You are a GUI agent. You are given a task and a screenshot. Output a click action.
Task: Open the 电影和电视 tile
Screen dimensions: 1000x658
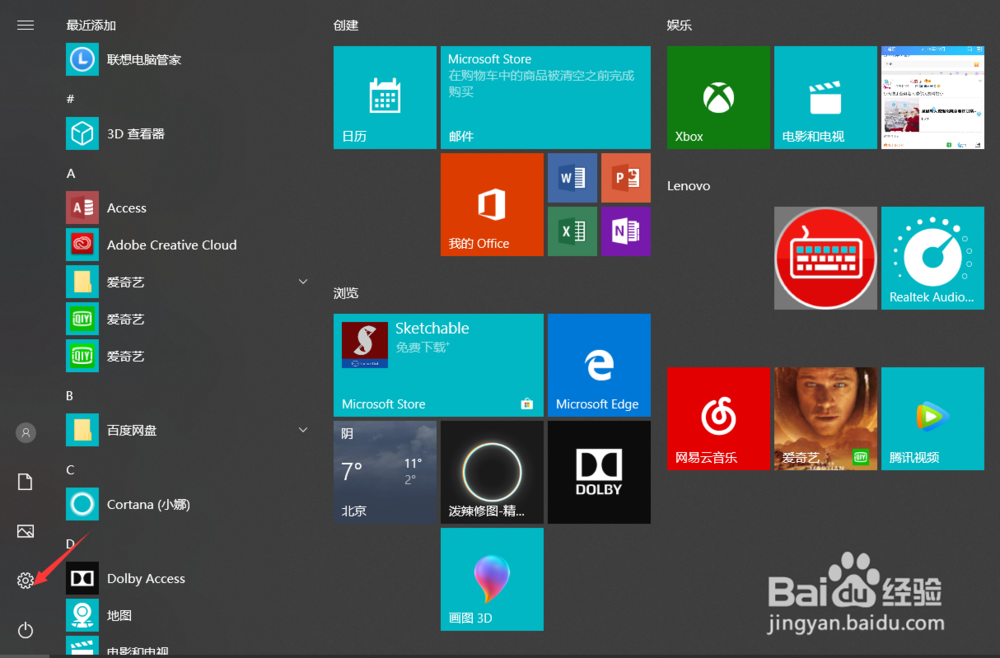pos(825,98)
